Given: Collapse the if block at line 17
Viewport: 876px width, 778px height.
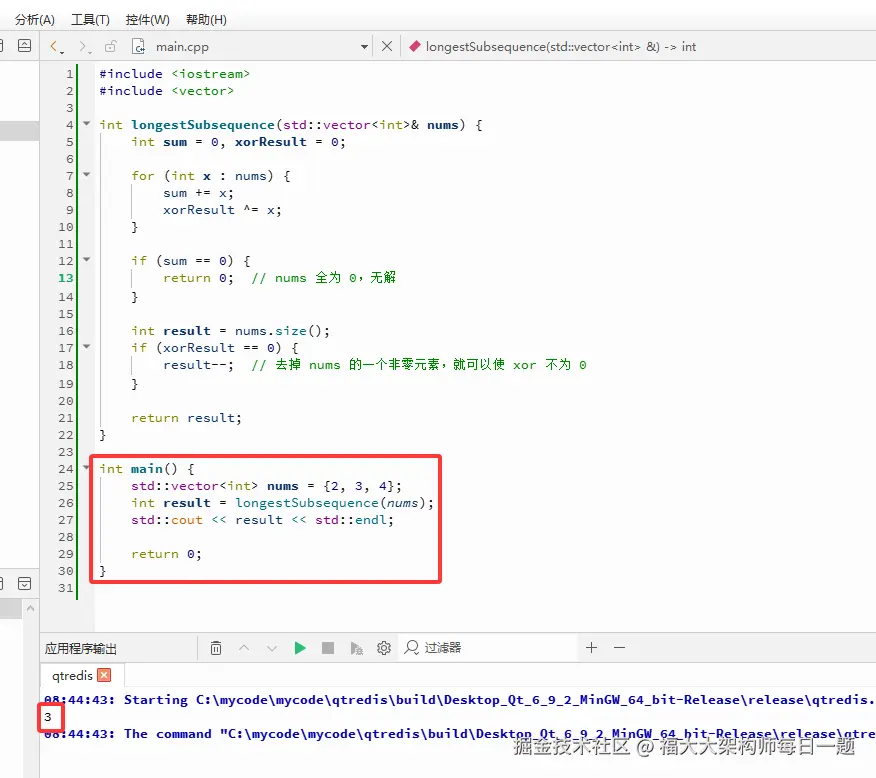Looking at the screenshot, I should 87,346.
